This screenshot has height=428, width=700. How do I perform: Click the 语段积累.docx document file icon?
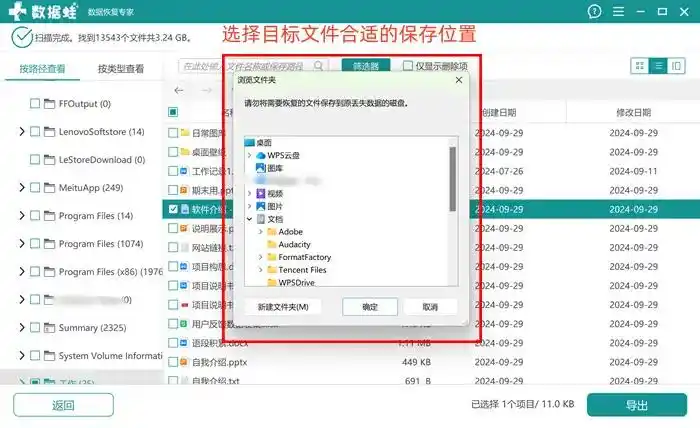(x=184, y=343)
